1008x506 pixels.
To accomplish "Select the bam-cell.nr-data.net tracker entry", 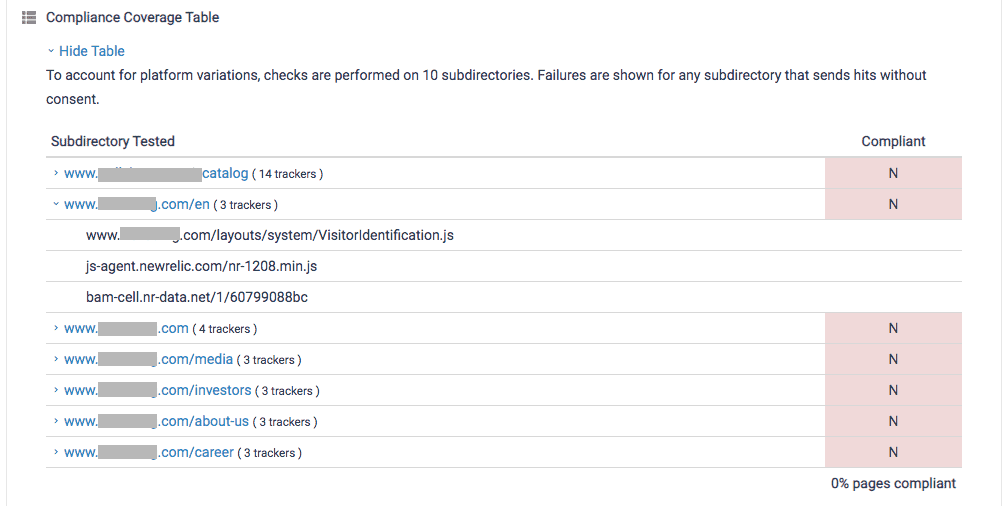I will [197, 297].
